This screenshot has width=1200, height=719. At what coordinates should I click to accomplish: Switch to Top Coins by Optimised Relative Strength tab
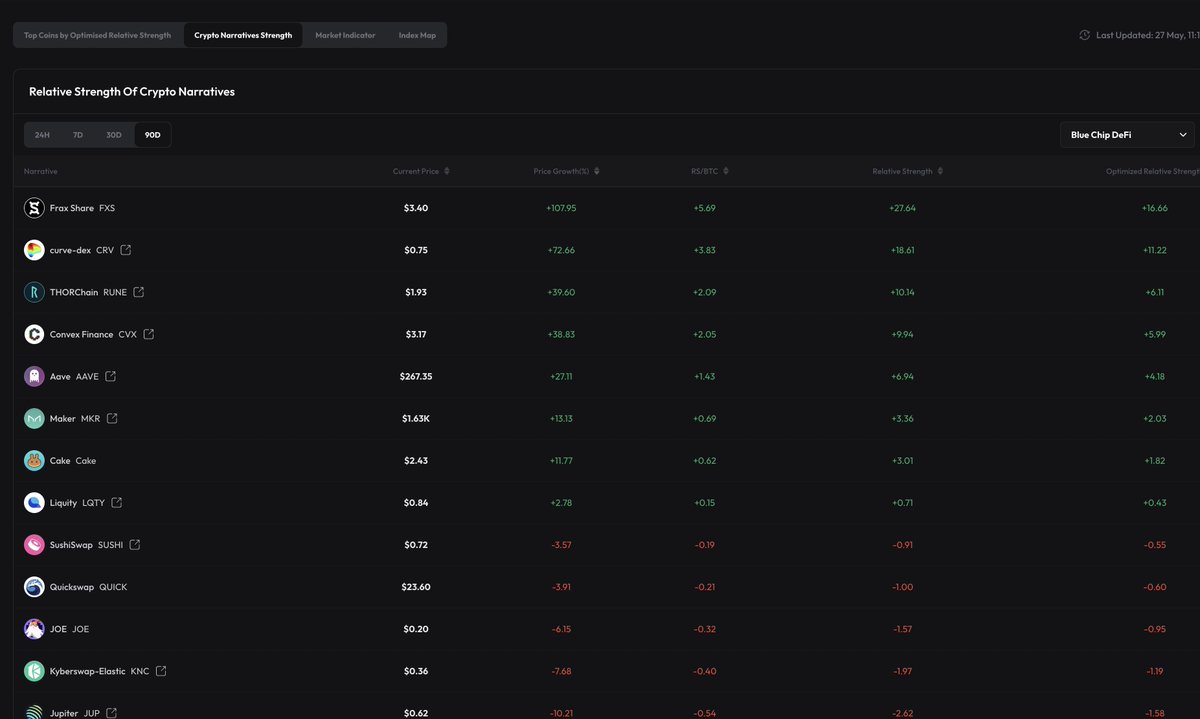98,35
